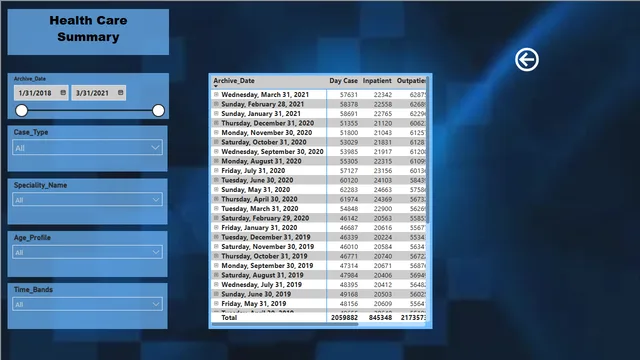Select Inpatient value 20224

point(382,237)
